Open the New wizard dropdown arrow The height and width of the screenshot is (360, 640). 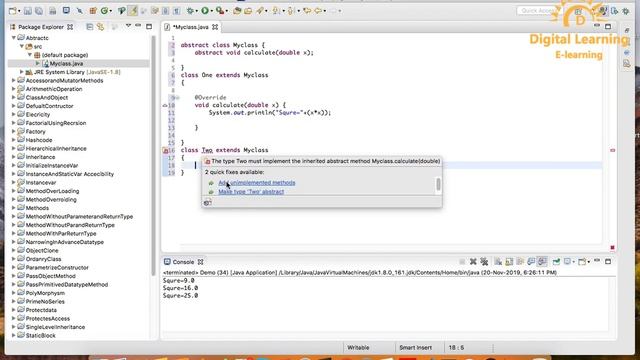(x=19, y=11)
